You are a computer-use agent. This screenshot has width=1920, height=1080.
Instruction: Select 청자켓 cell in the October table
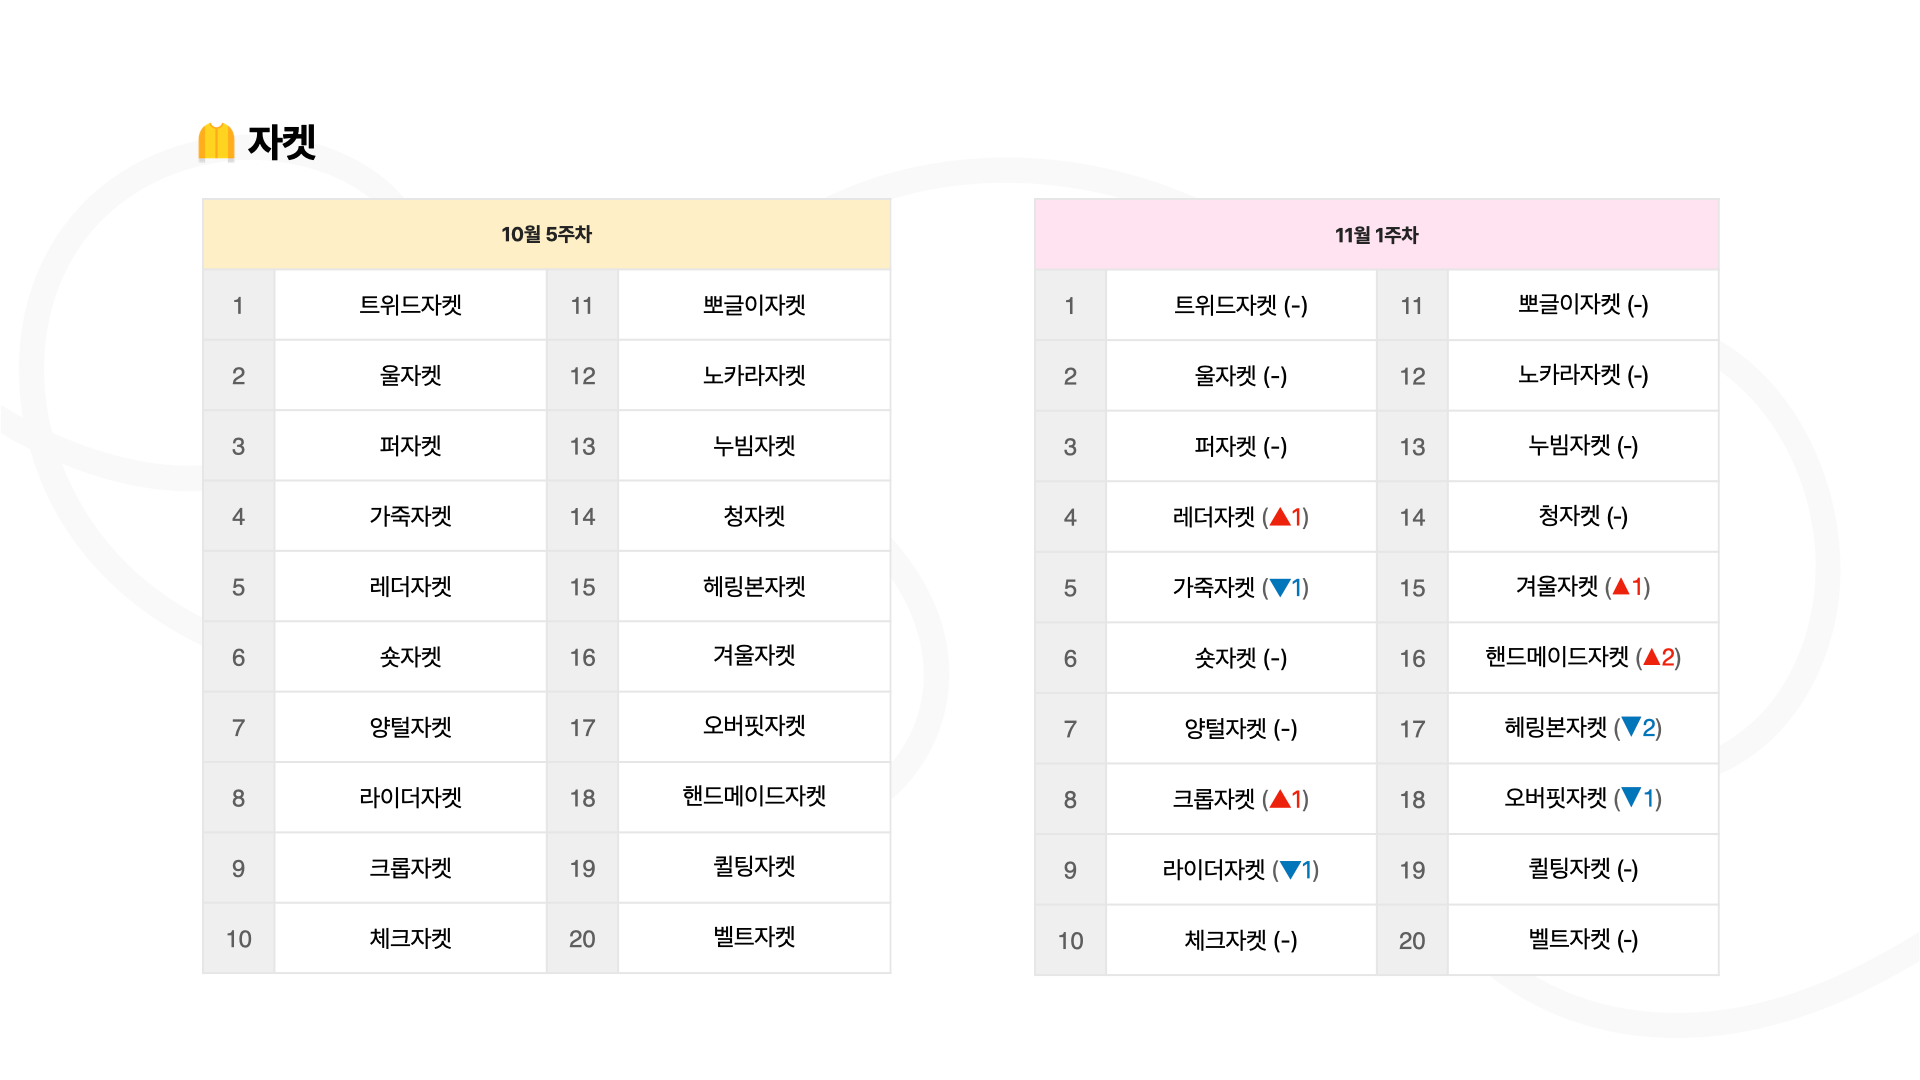754,516
